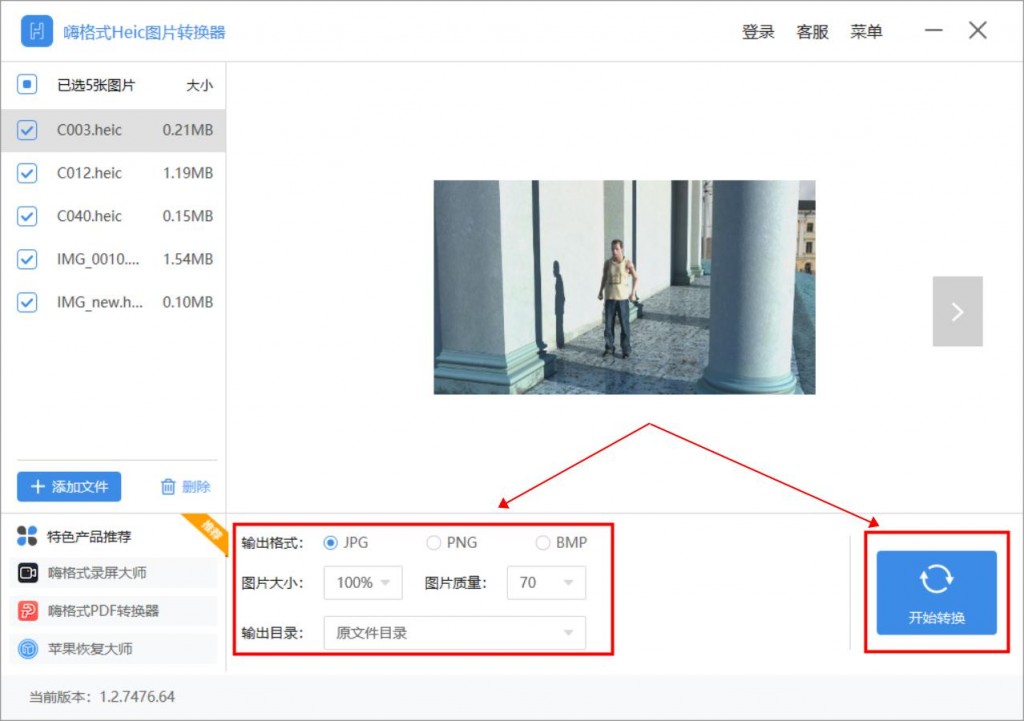Click the 大小 column header
This screenshot has height=721, width=1024.
tap(199, 85)
